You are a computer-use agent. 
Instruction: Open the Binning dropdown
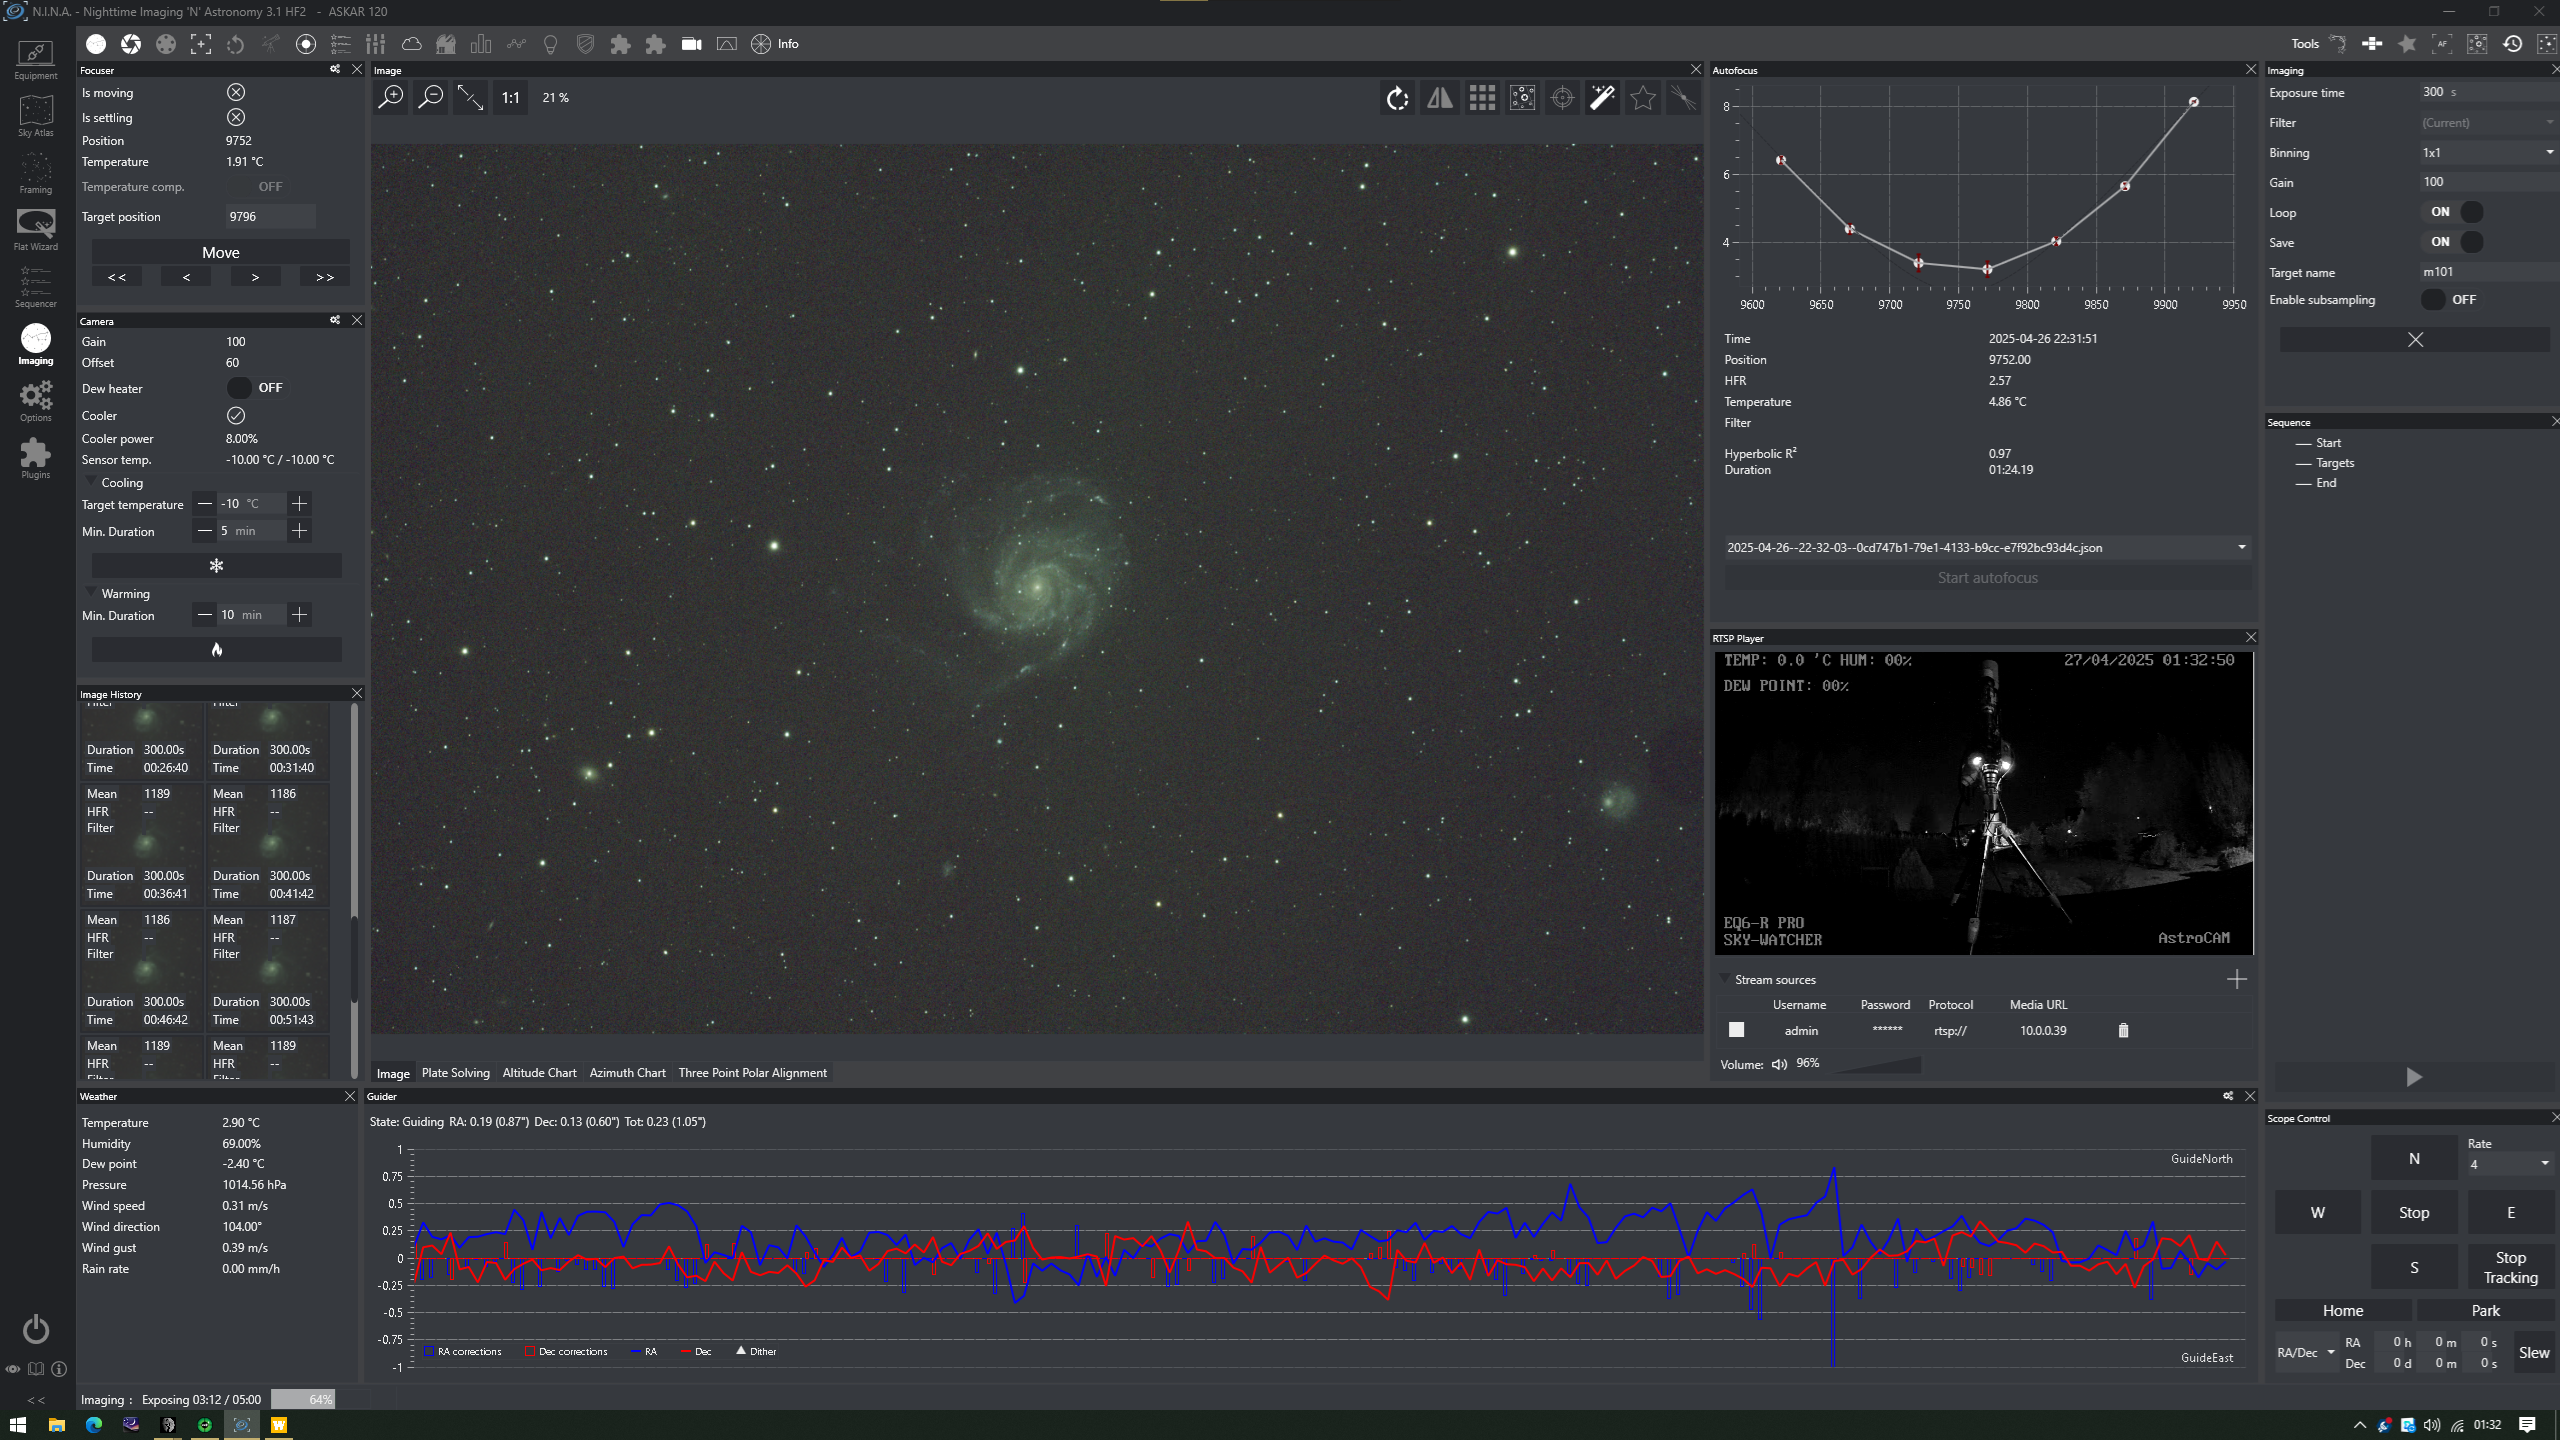2486,153
